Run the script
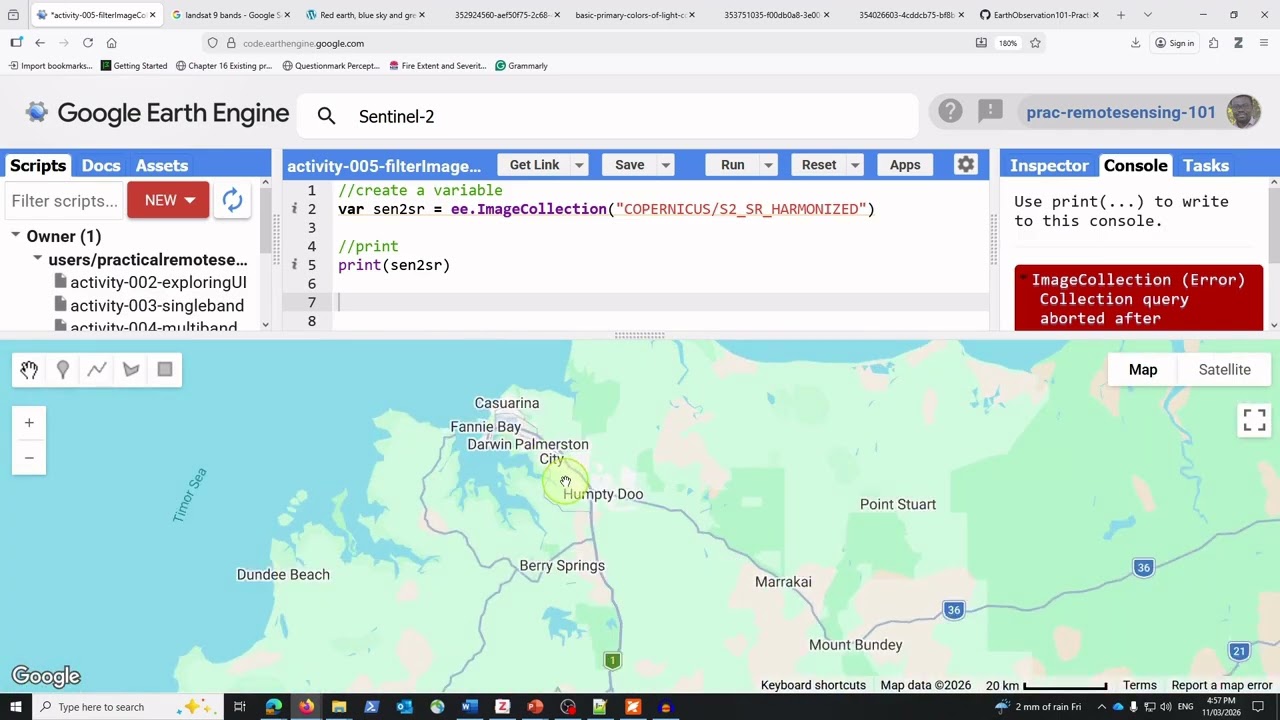Viewport: 1280px width, 720px height. [x=733, y=165]
